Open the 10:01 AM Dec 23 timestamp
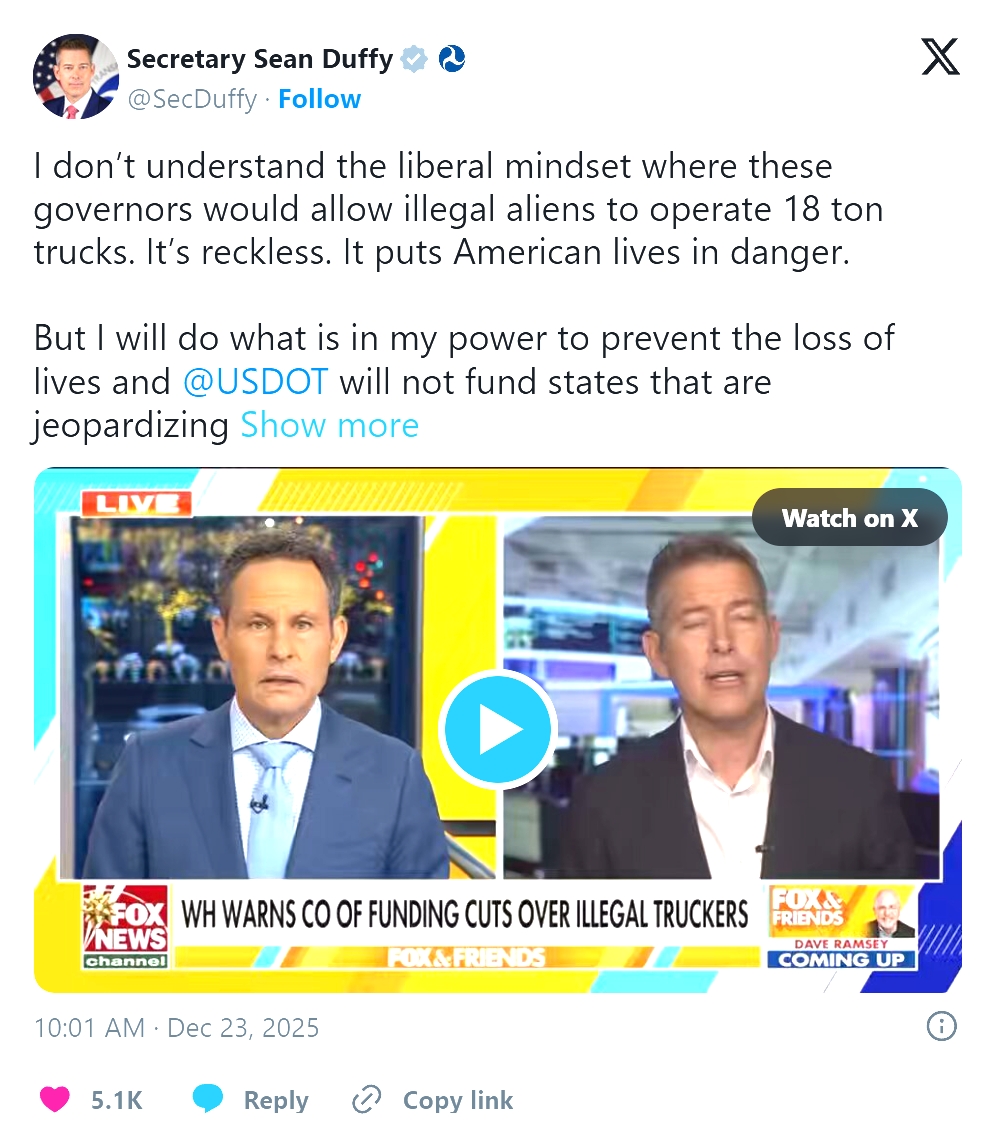The image size is (997, 1134). pos(176,1028)
